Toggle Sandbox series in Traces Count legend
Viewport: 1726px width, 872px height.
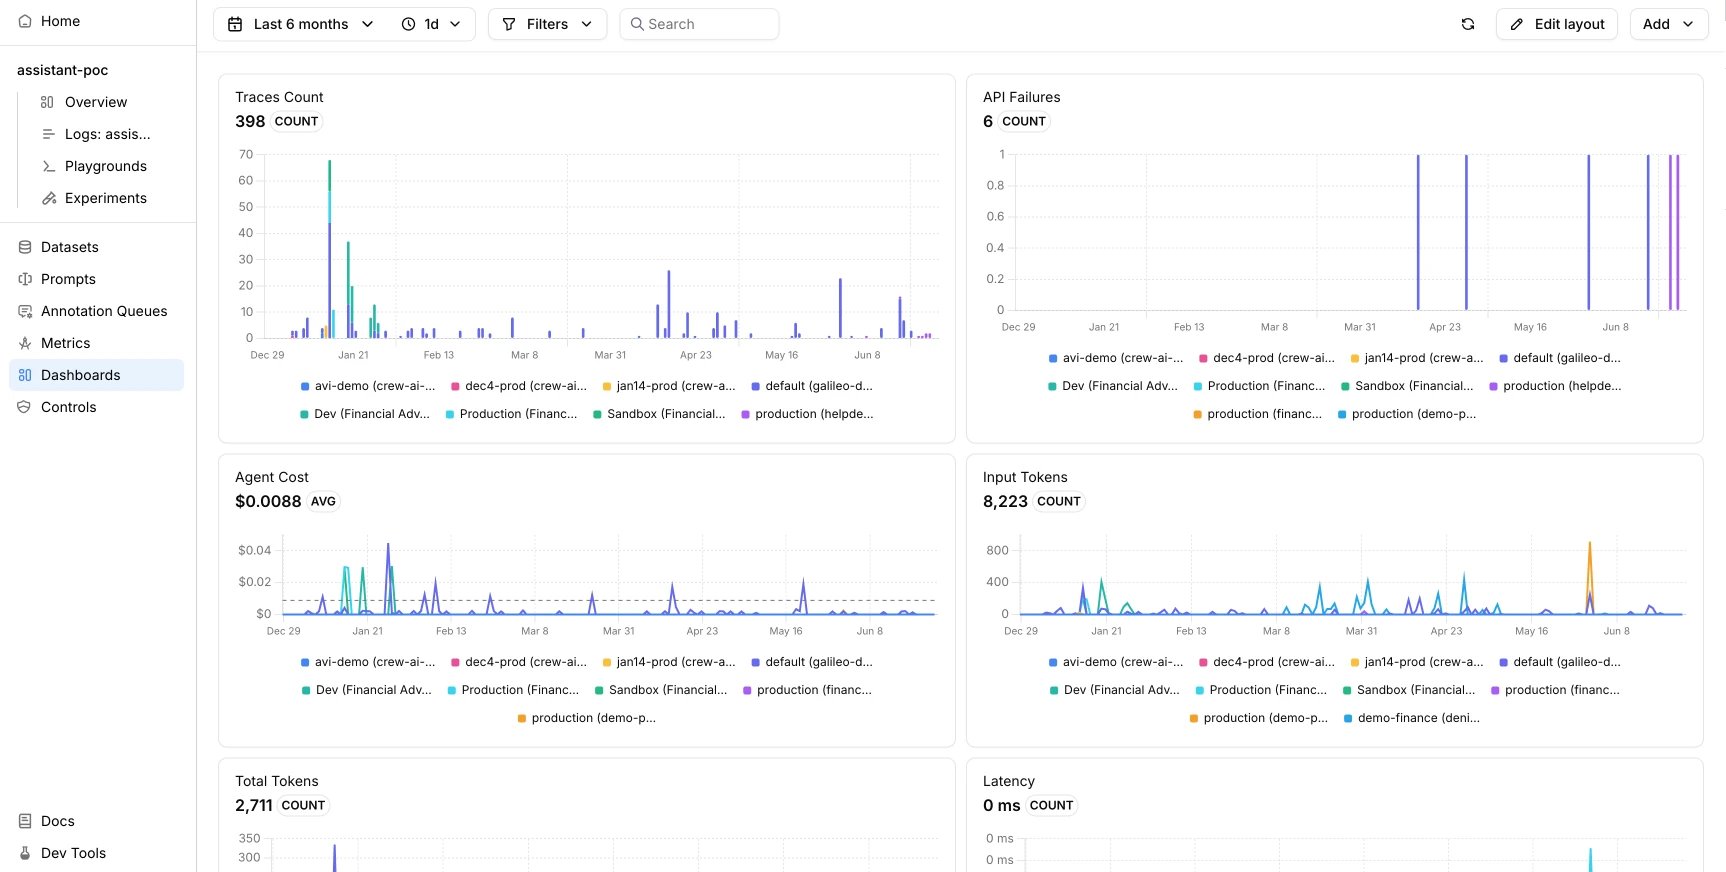pos(660,414)
